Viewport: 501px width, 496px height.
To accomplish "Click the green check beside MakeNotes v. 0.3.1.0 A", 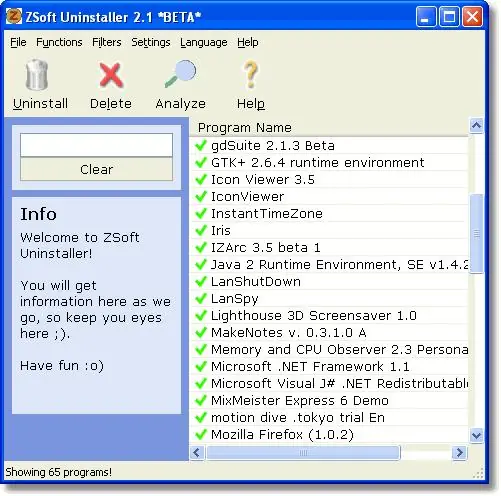I will click(x=201, y=333).
